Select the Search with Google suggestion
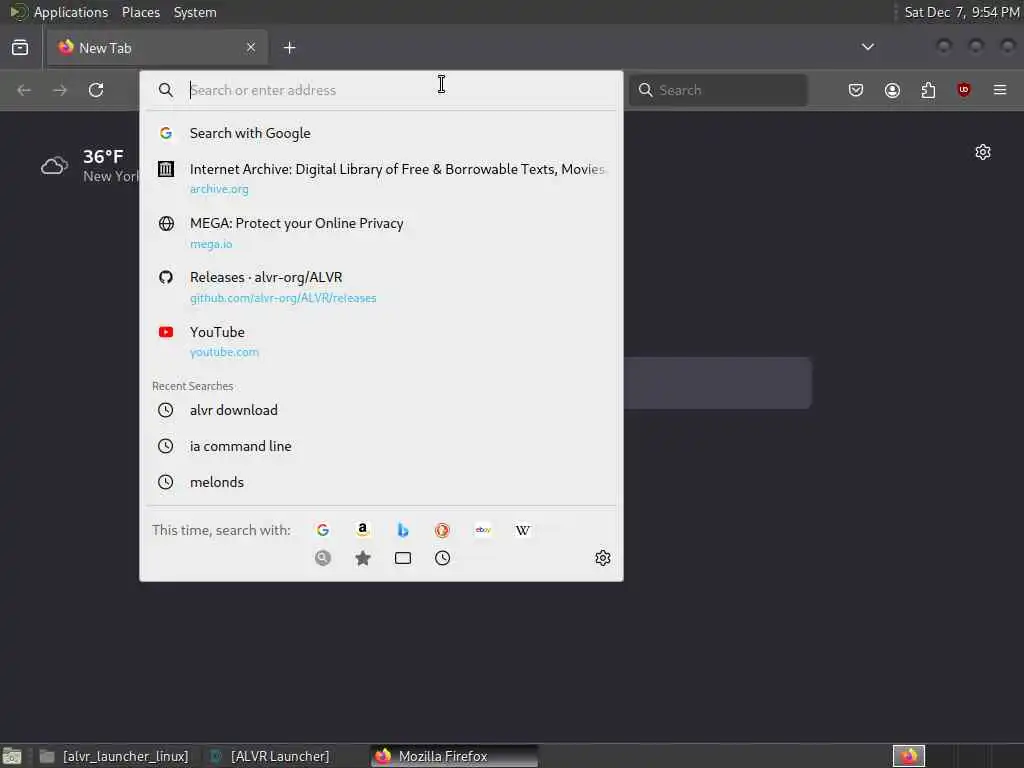 pos(381,133)
